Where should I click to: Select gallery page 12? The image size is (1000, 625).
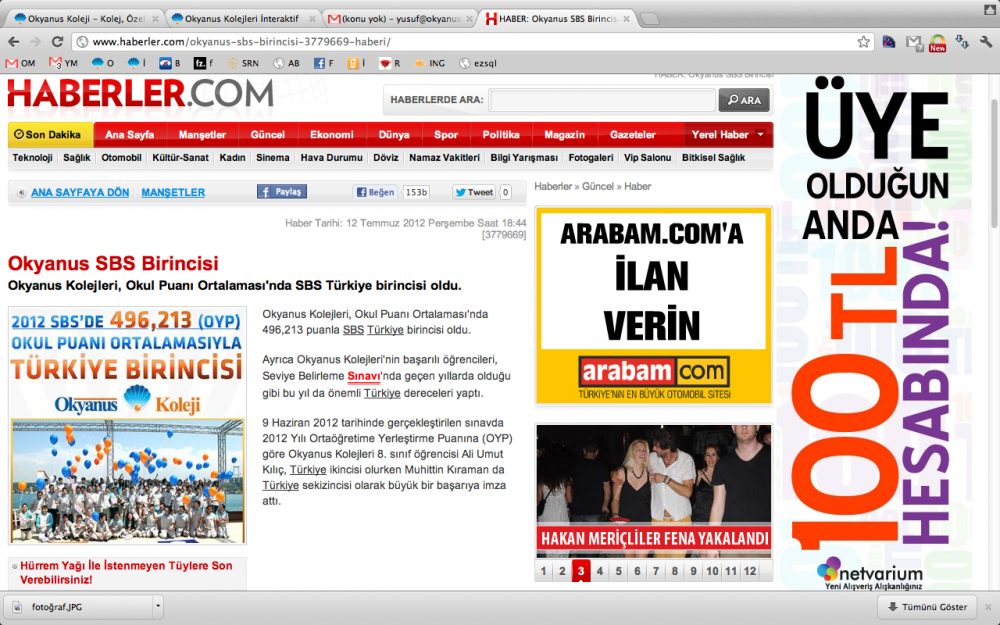tap(750, 571)
